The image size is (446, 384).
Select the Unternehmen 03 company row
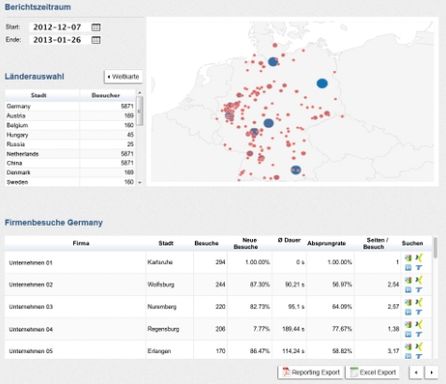point(218,307)
